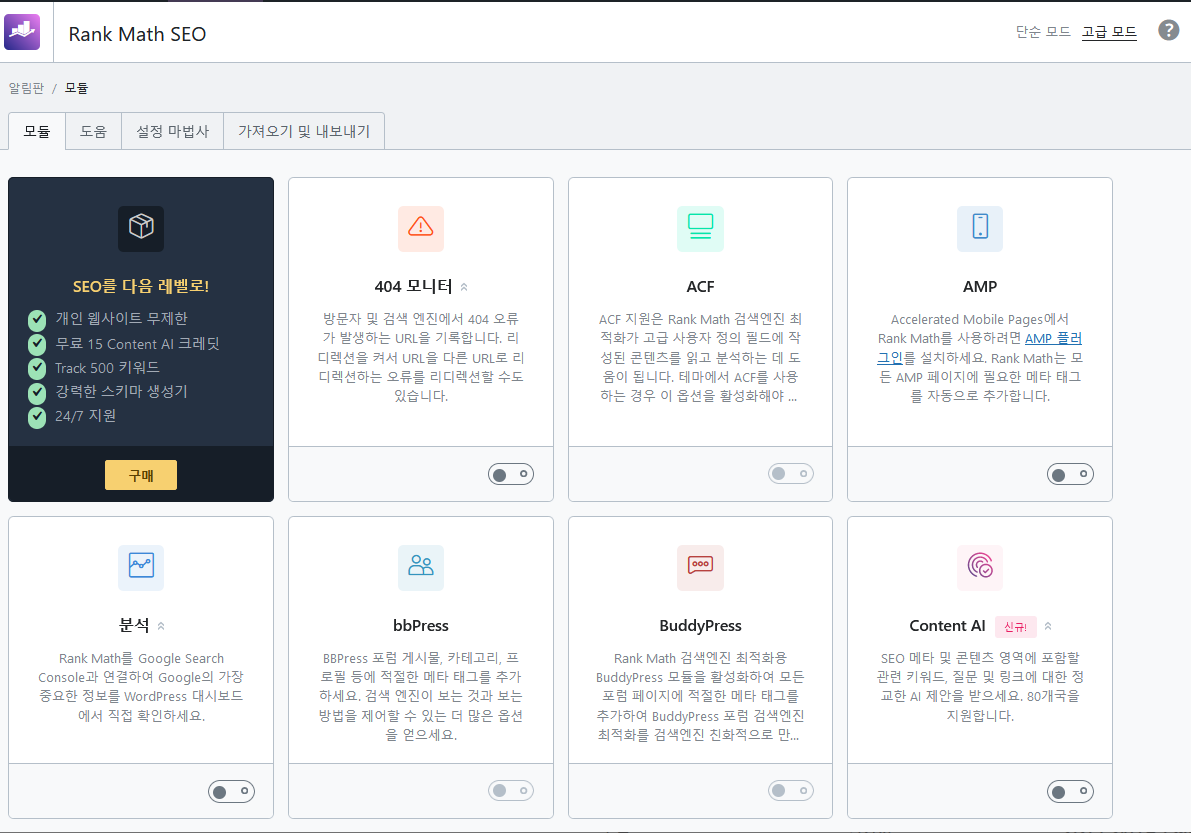Click the ACF module title
This screenshot has height=833, width=1191.
[700, 286]
